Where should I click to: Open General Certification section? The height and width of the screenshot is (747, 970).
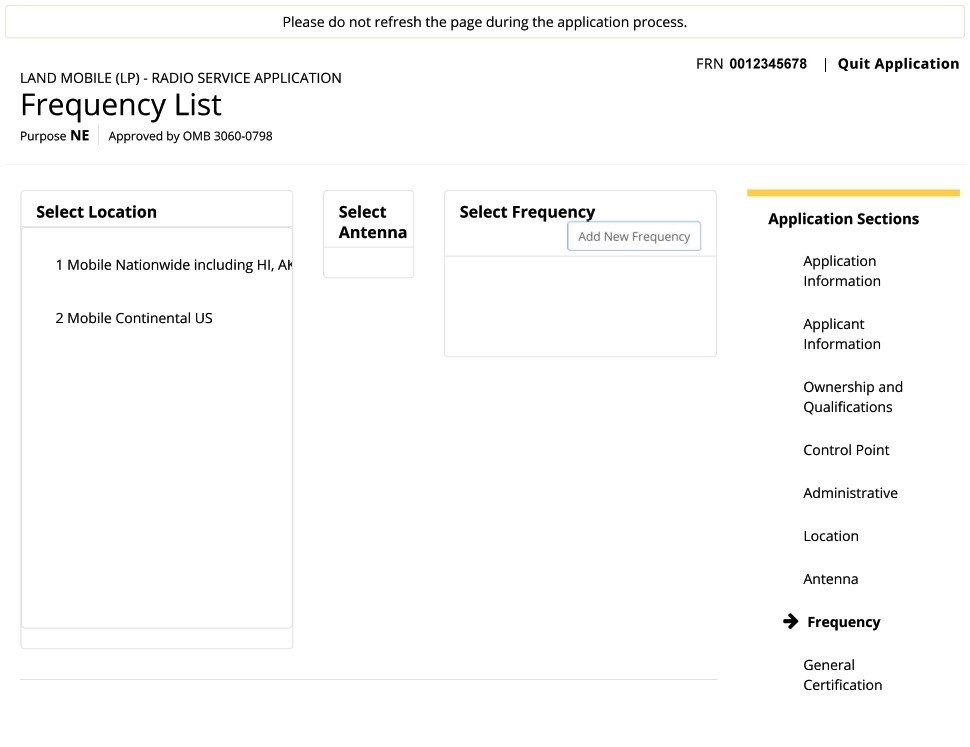[x=843, y=675]
